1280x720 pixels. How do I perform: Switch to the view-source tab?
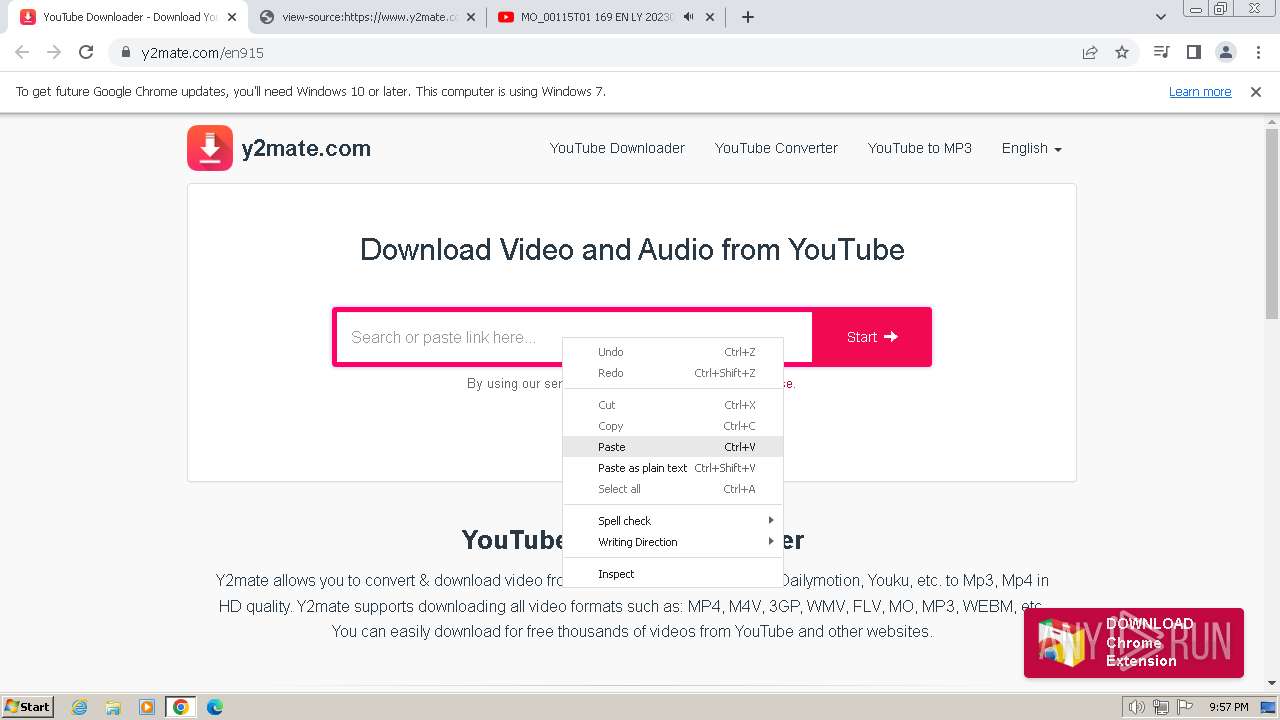click(x=366, y=17)
